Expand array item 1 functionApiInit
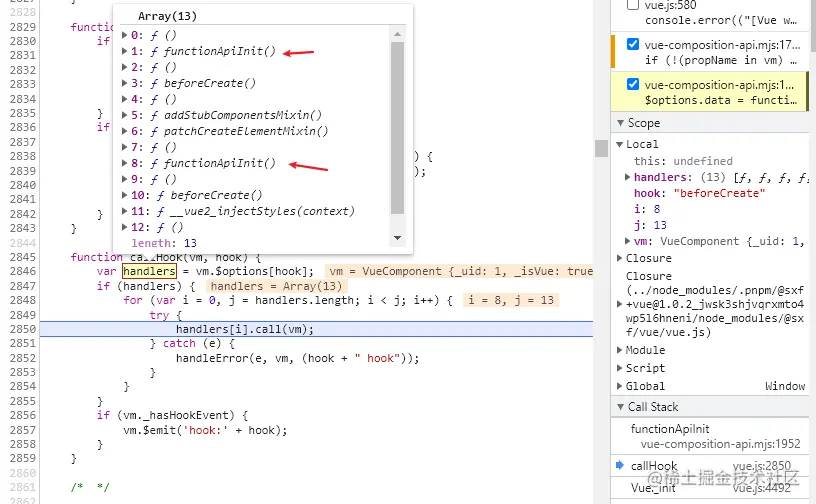816x504 pixels. [x=124, y=51]
